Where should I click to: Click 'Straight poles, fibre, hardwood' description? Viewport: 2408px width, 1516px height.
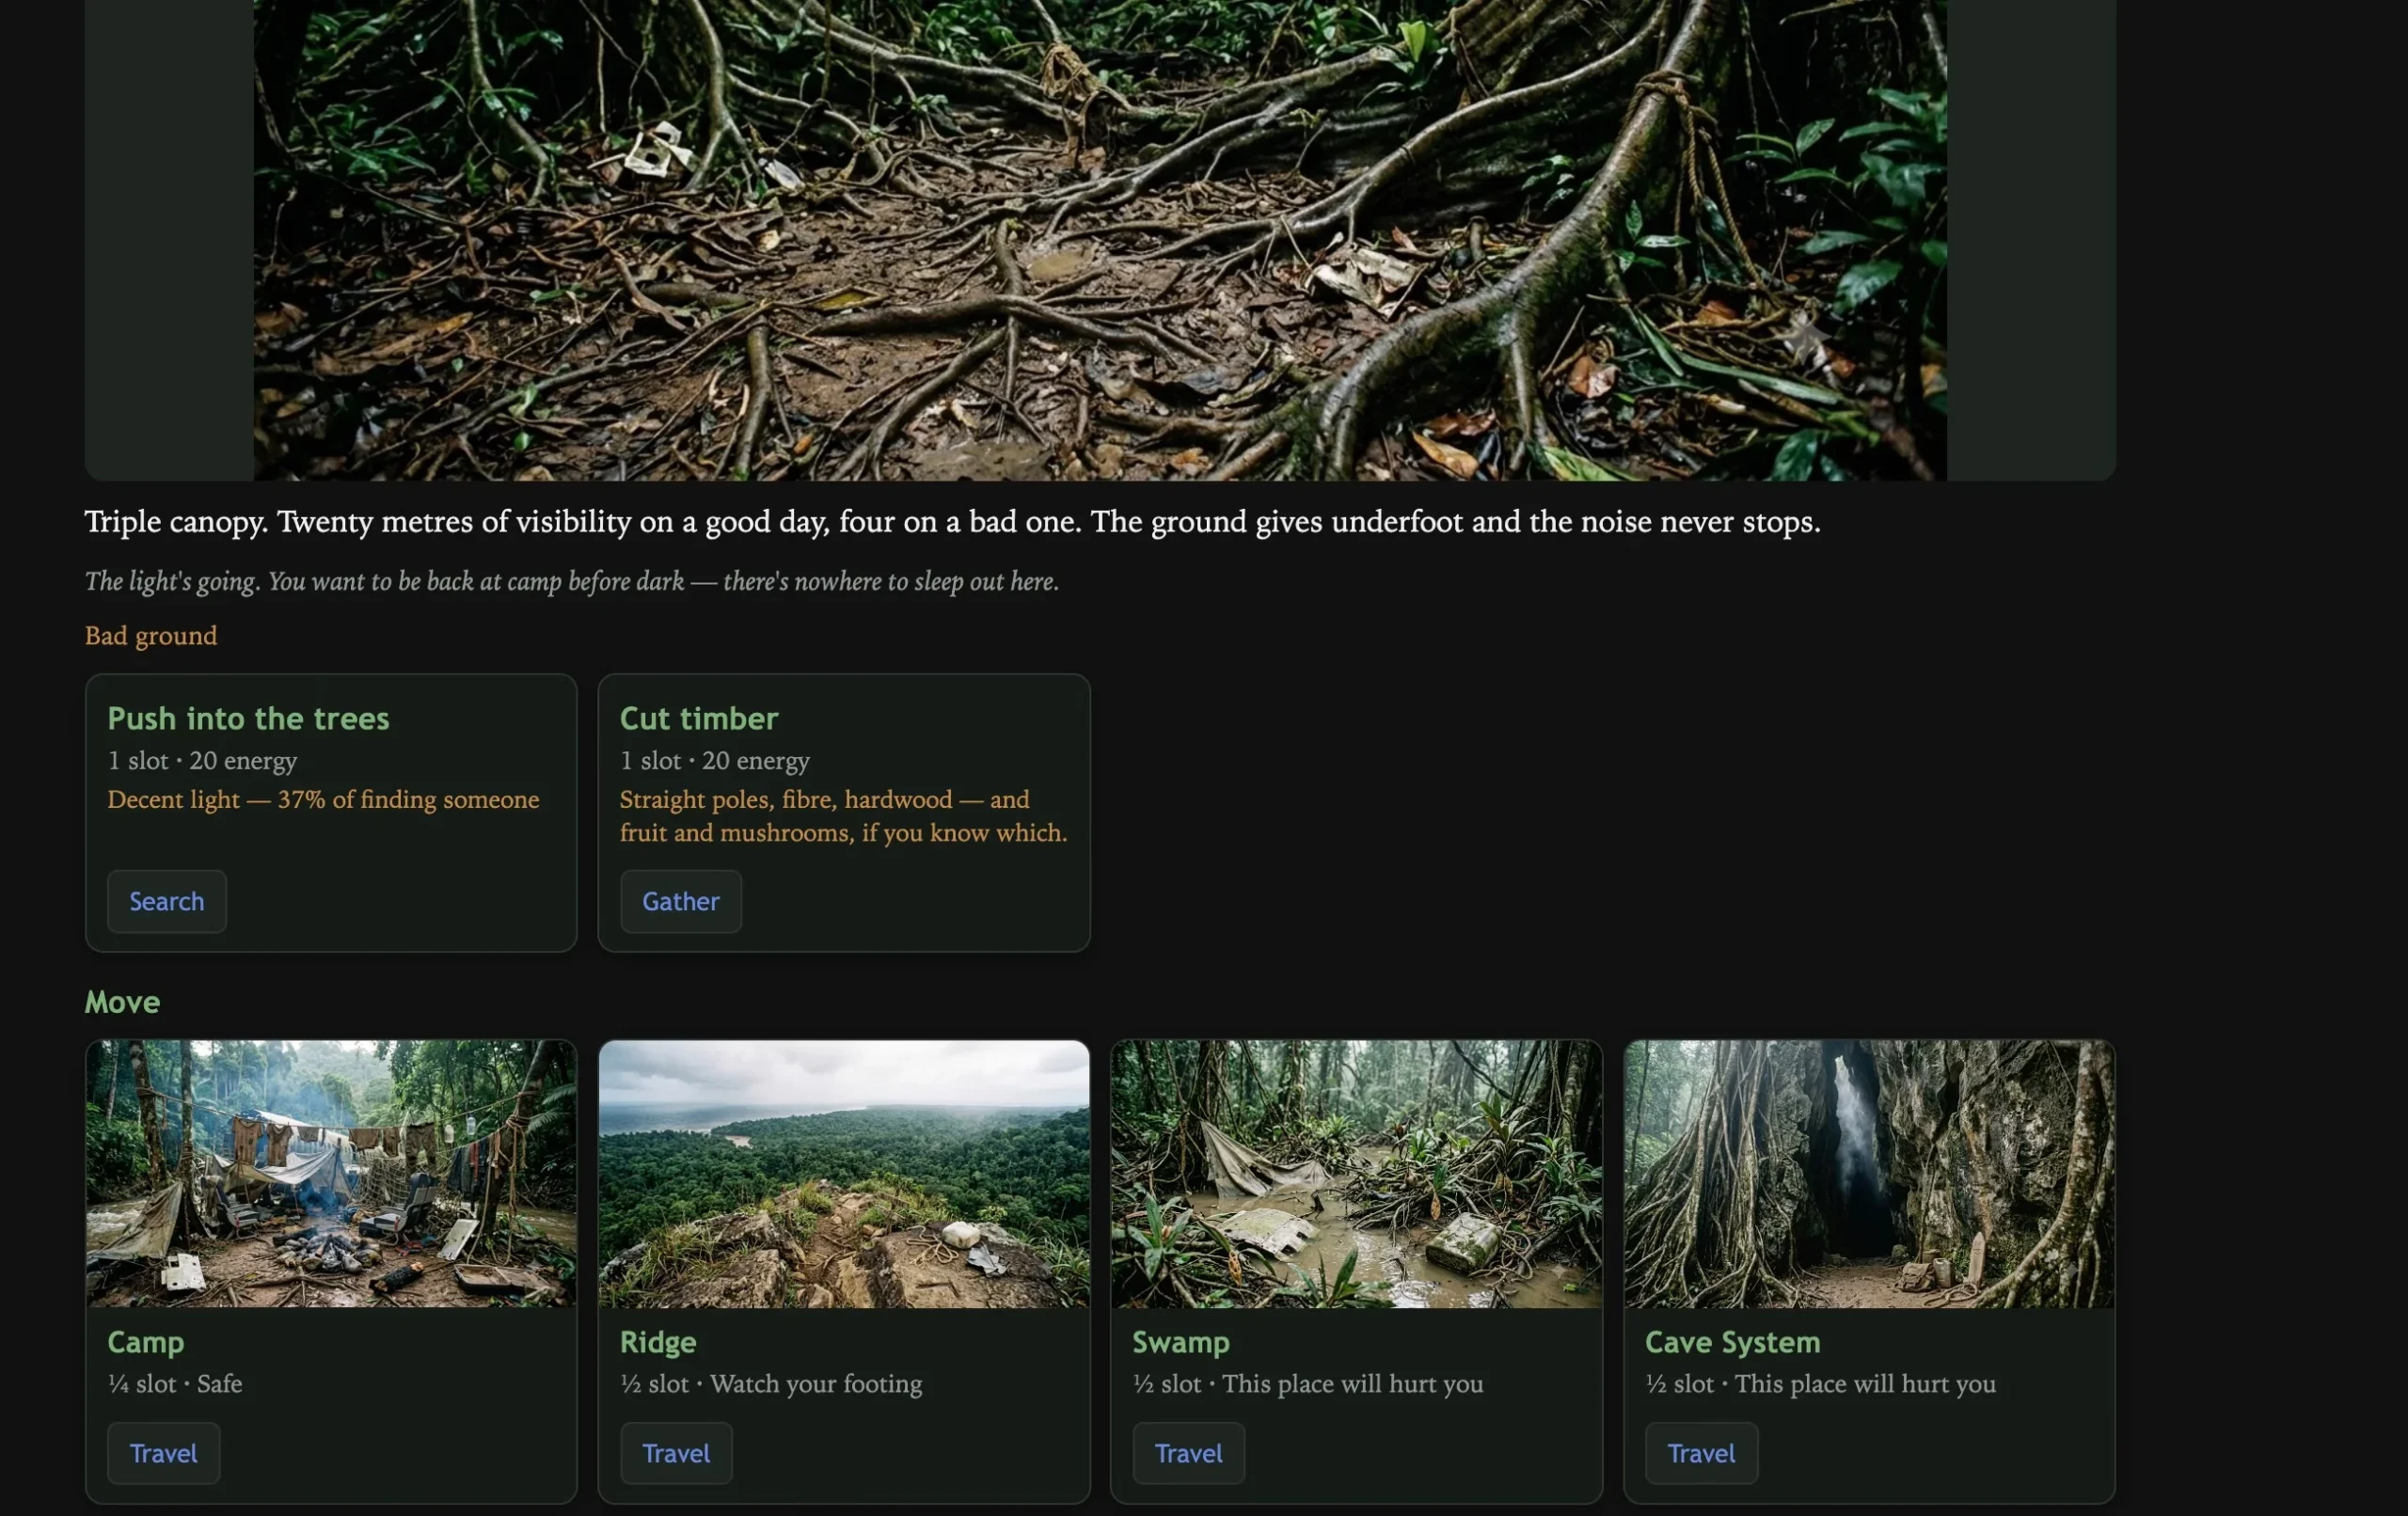843,816
